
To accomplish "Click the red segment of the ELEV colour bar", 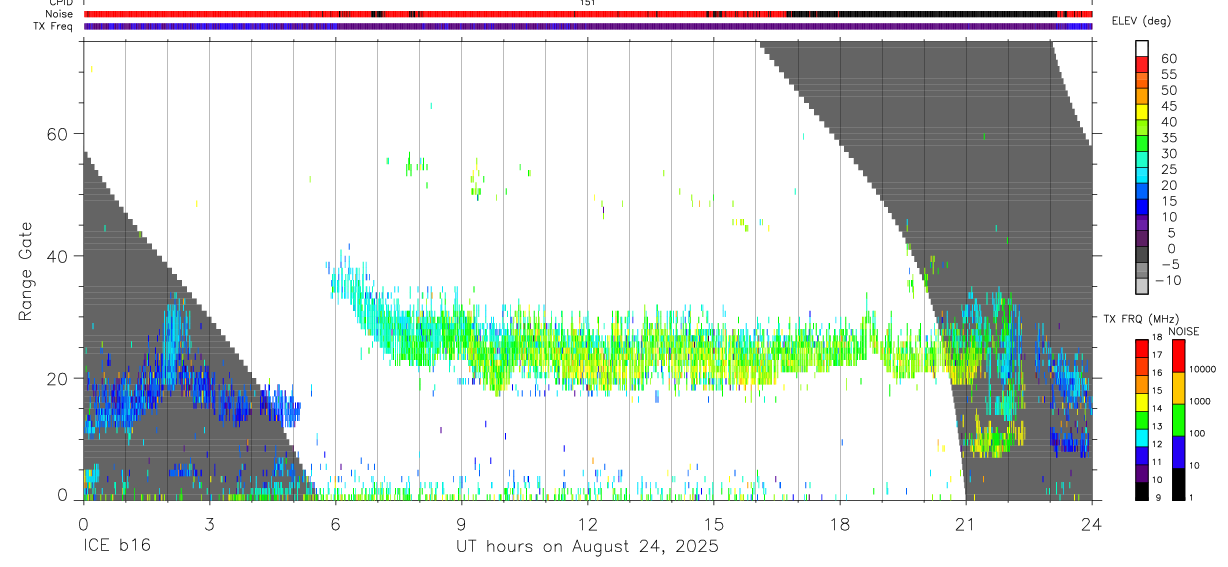I will point(1143,66).
